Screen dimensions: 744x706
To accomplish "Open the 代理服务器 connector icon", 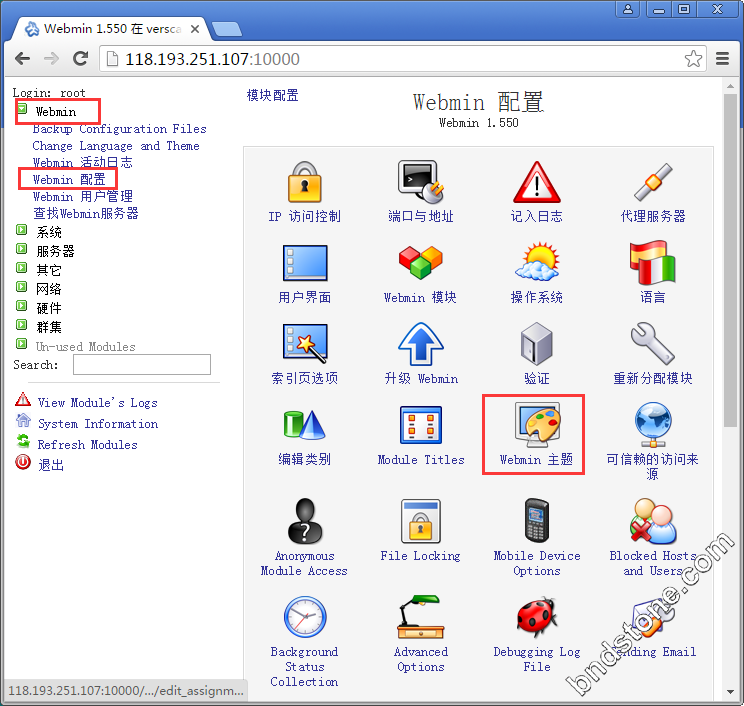I will click(653, 182).
